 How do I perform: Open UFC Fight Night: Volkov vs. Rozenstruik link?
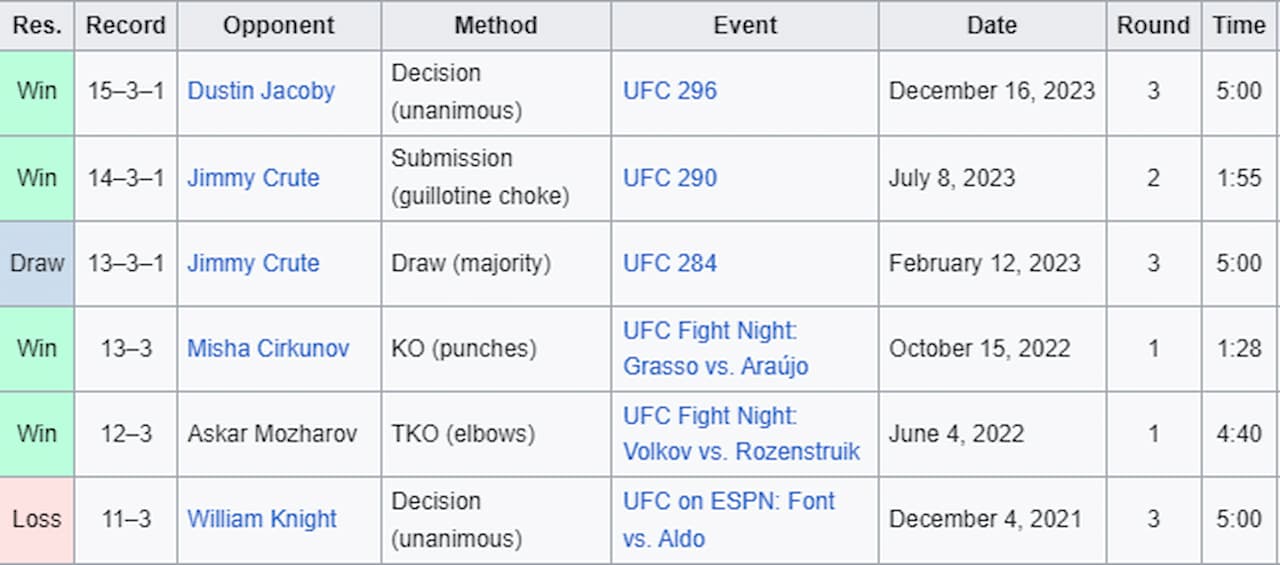742,434
